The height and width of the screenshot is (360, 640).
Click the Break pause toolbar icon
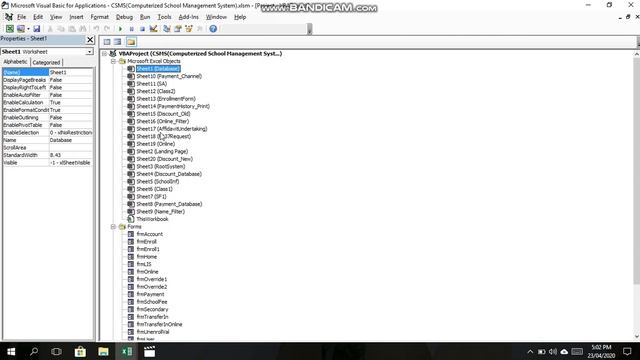(131, 29)
